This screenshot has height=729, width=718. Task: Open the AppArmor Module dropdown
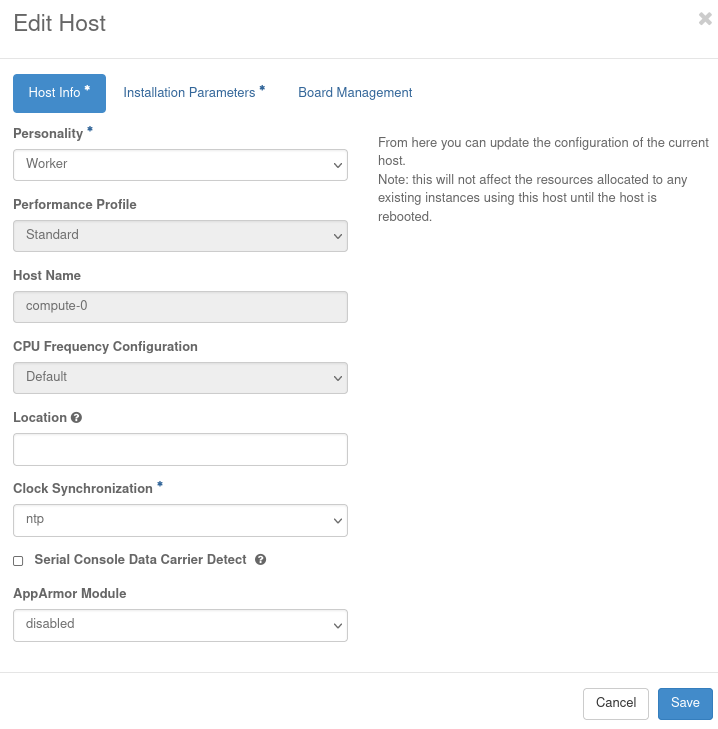click(x=180, y=625)
